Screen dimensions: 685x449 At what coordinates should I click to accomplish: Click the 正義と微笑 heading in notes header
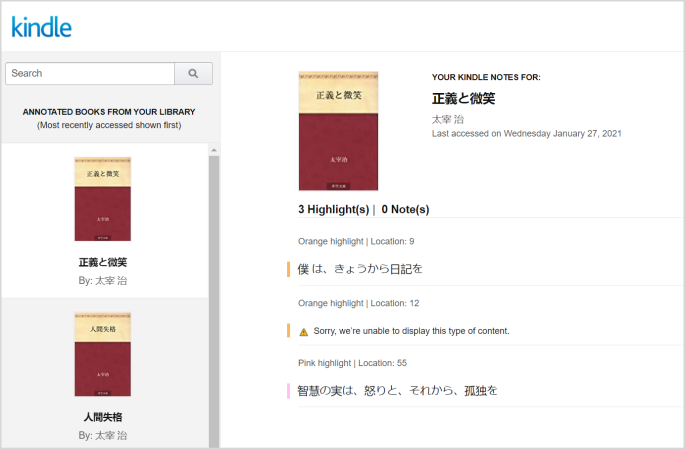pyautogui.click(x=464, y=99)
